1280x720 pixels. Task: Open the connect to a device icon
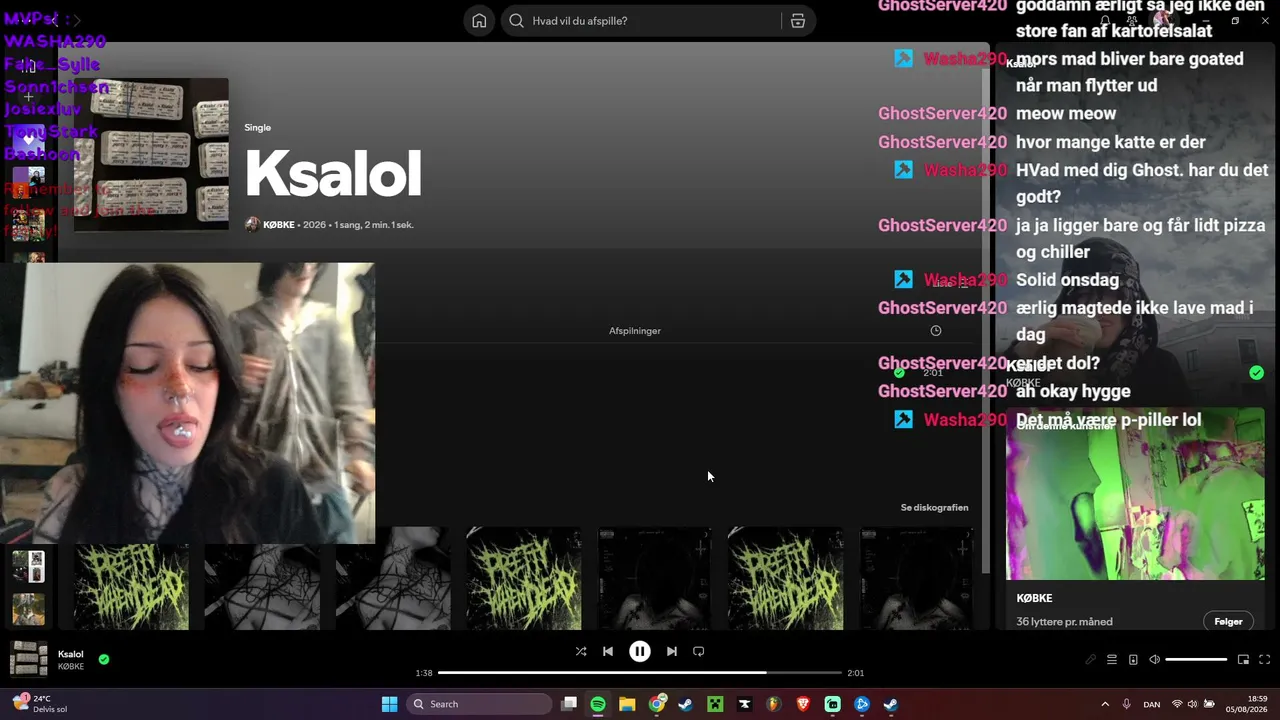tap(1133, 659)
